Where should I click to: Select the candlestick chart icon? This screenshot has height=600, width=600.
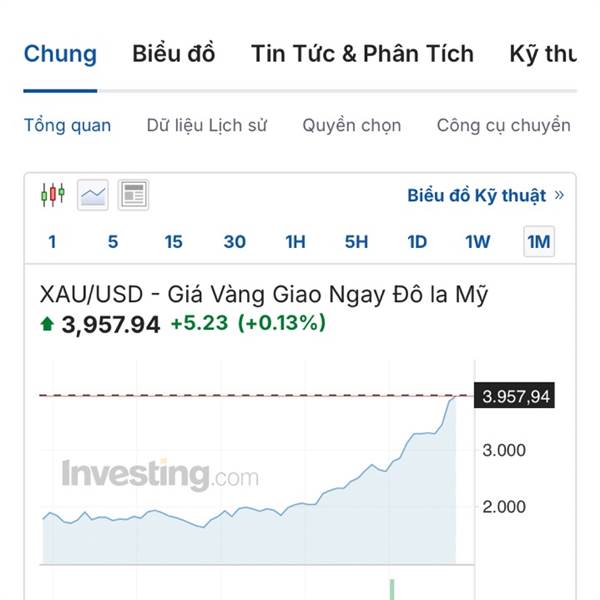click(x=52, y=194)
